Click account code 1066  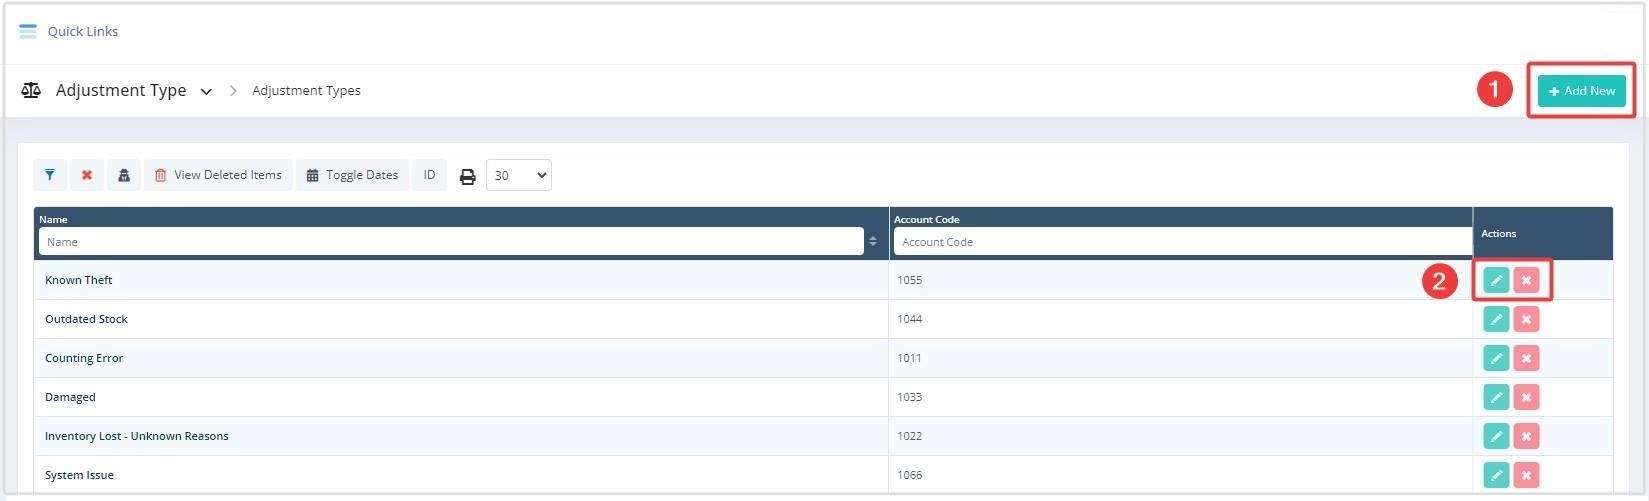[x=909, y=475]
